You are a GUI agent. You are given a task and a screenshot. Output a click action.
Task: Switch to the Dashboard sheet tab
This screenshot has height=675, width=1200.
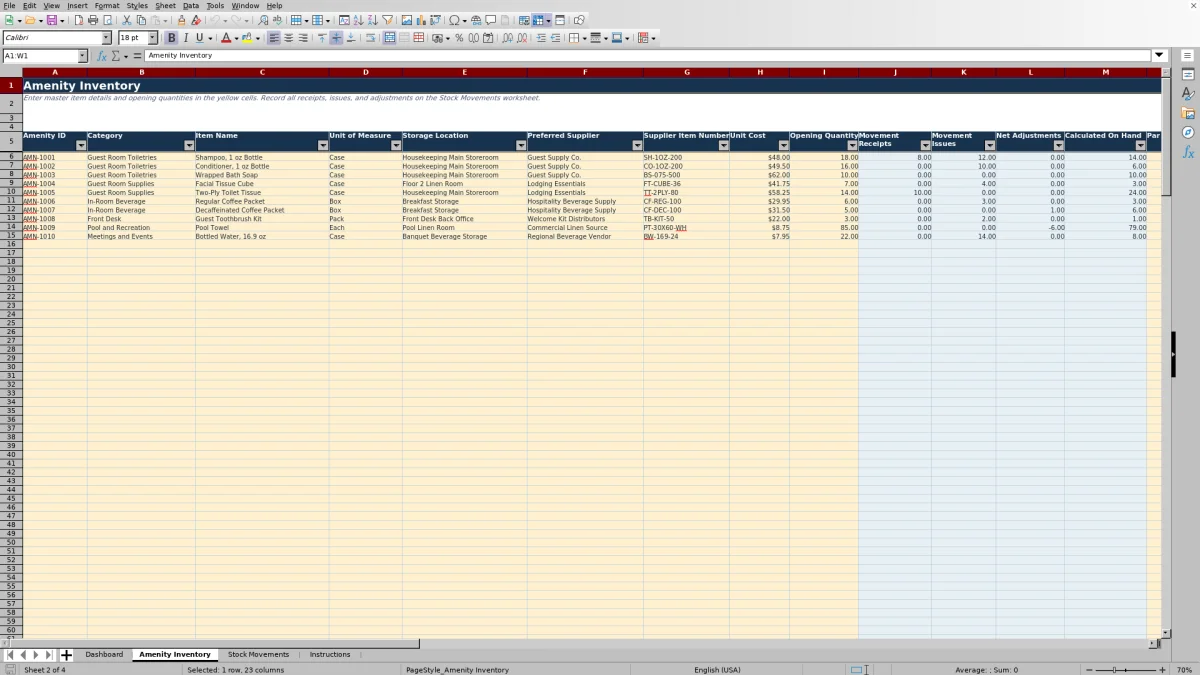104,655
